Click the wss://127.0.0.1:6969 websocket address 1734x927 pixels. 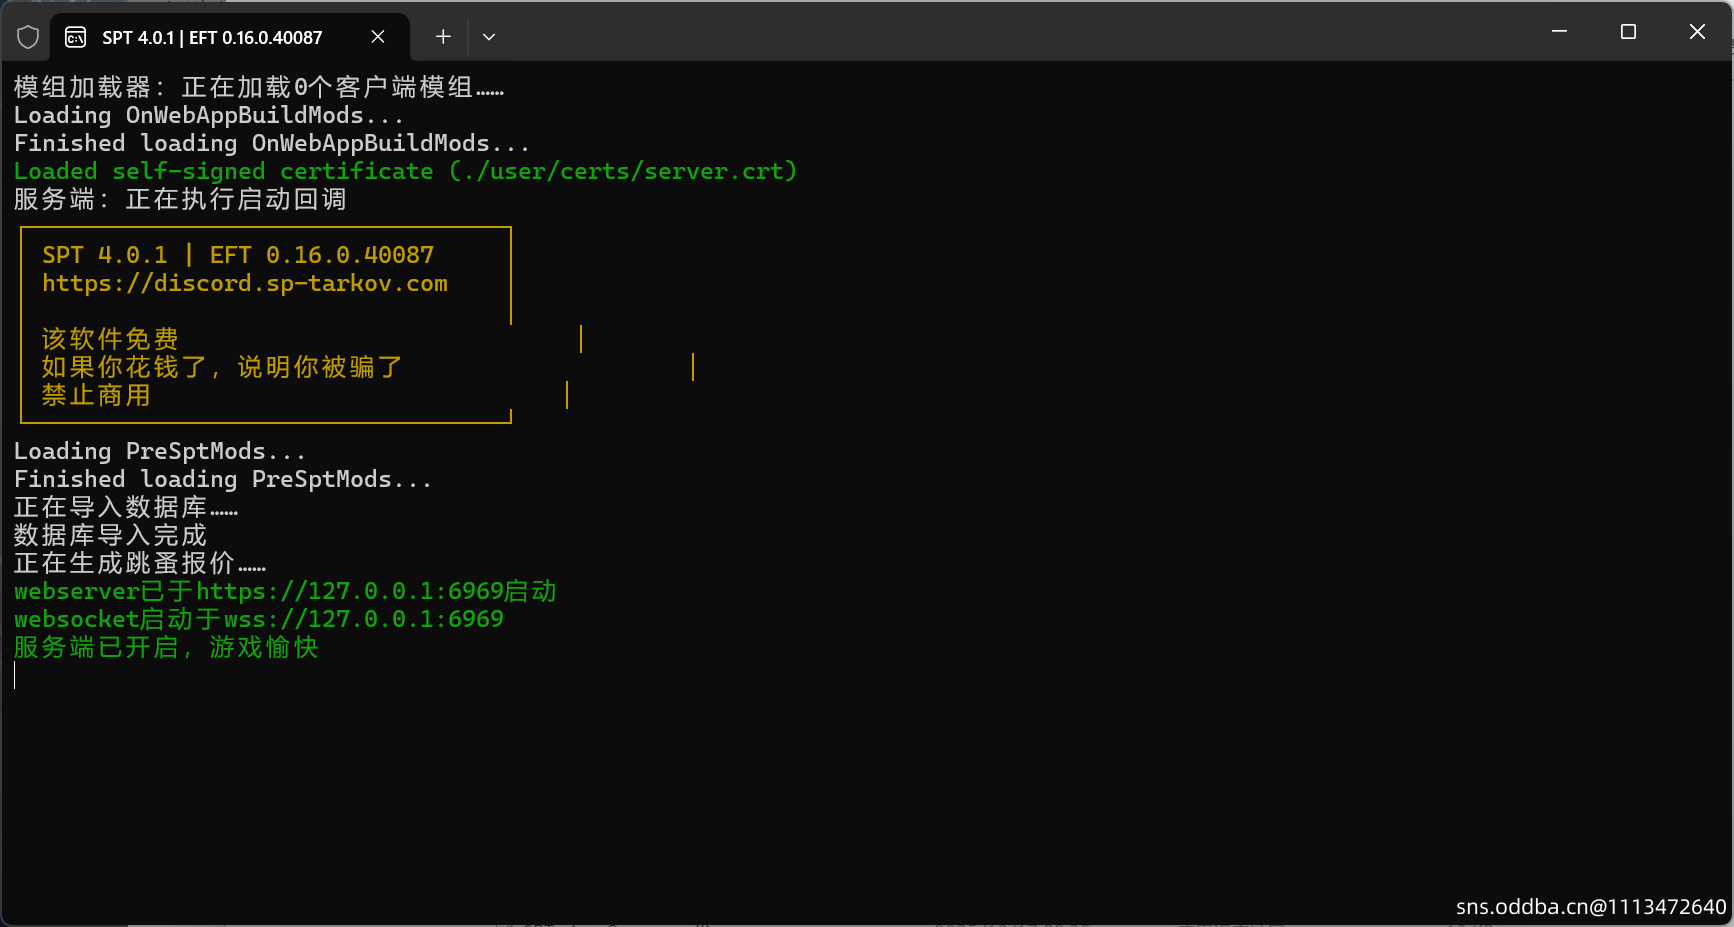(363, 620)
